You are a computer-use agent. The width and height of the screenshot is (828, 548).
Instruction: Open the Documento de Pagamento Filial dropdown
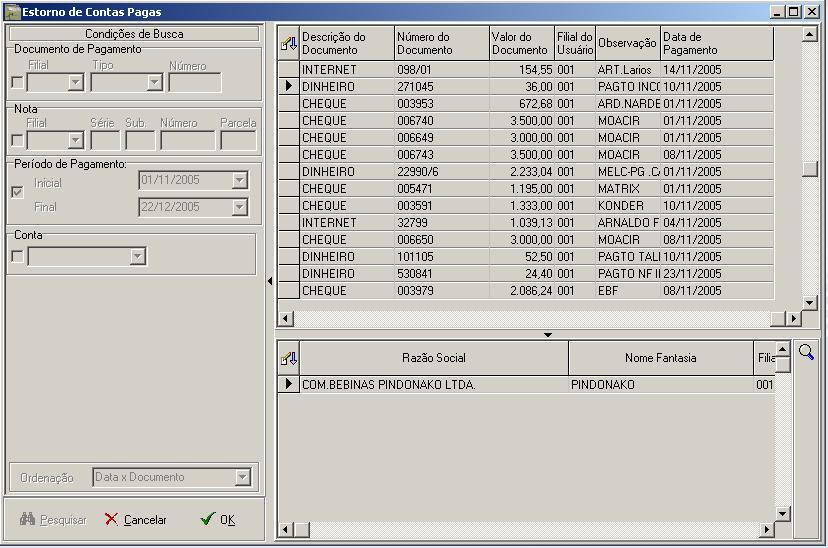coord(76,82)
